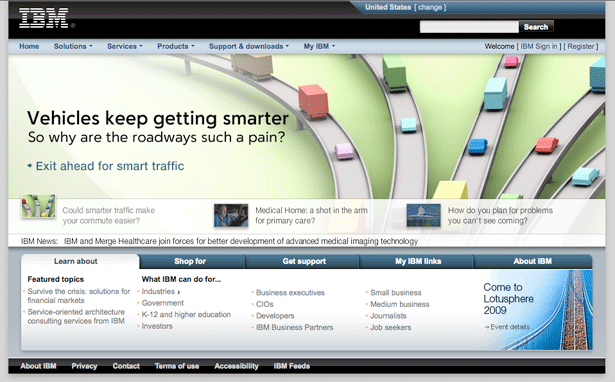Click the smarter traffic roads thumbnail
The image size is (615, 382).
click(x=38, y=206)
